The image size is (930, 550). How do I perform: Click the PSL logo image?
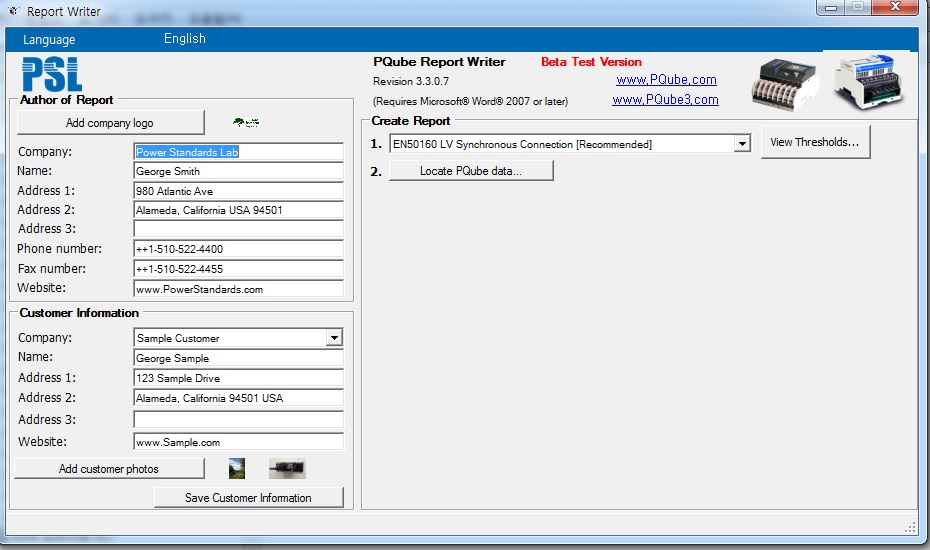coord(52,74)
